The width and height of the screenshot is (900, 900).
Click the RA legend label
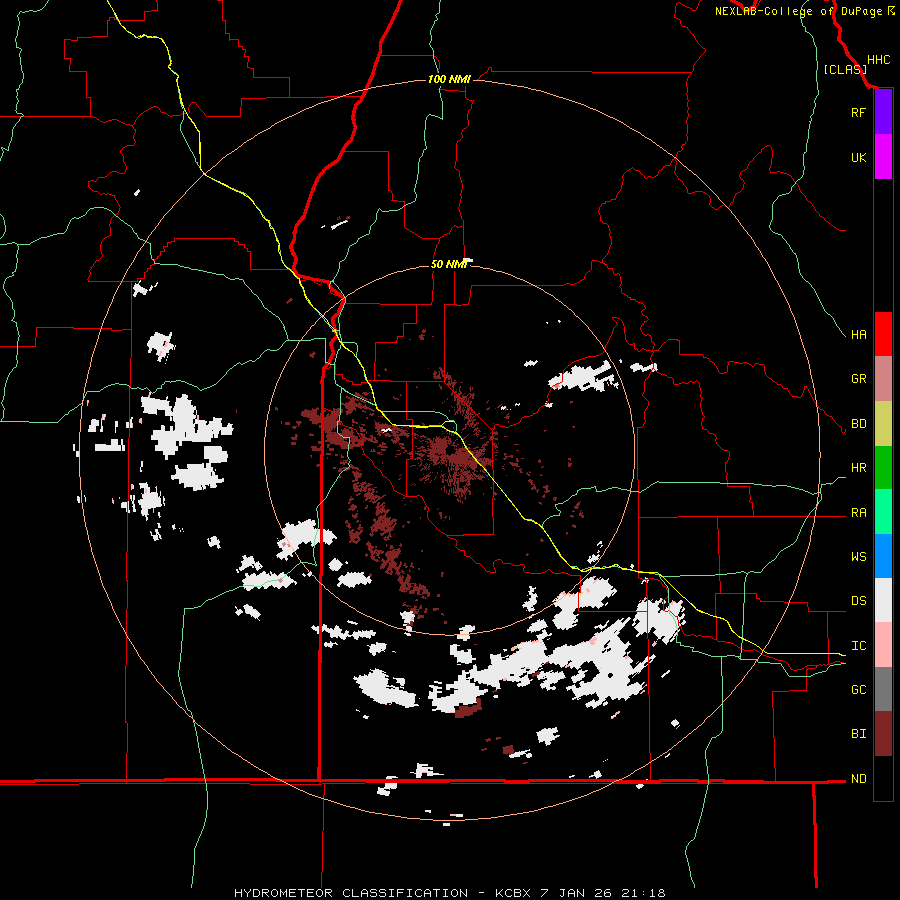tap(858, 512)
